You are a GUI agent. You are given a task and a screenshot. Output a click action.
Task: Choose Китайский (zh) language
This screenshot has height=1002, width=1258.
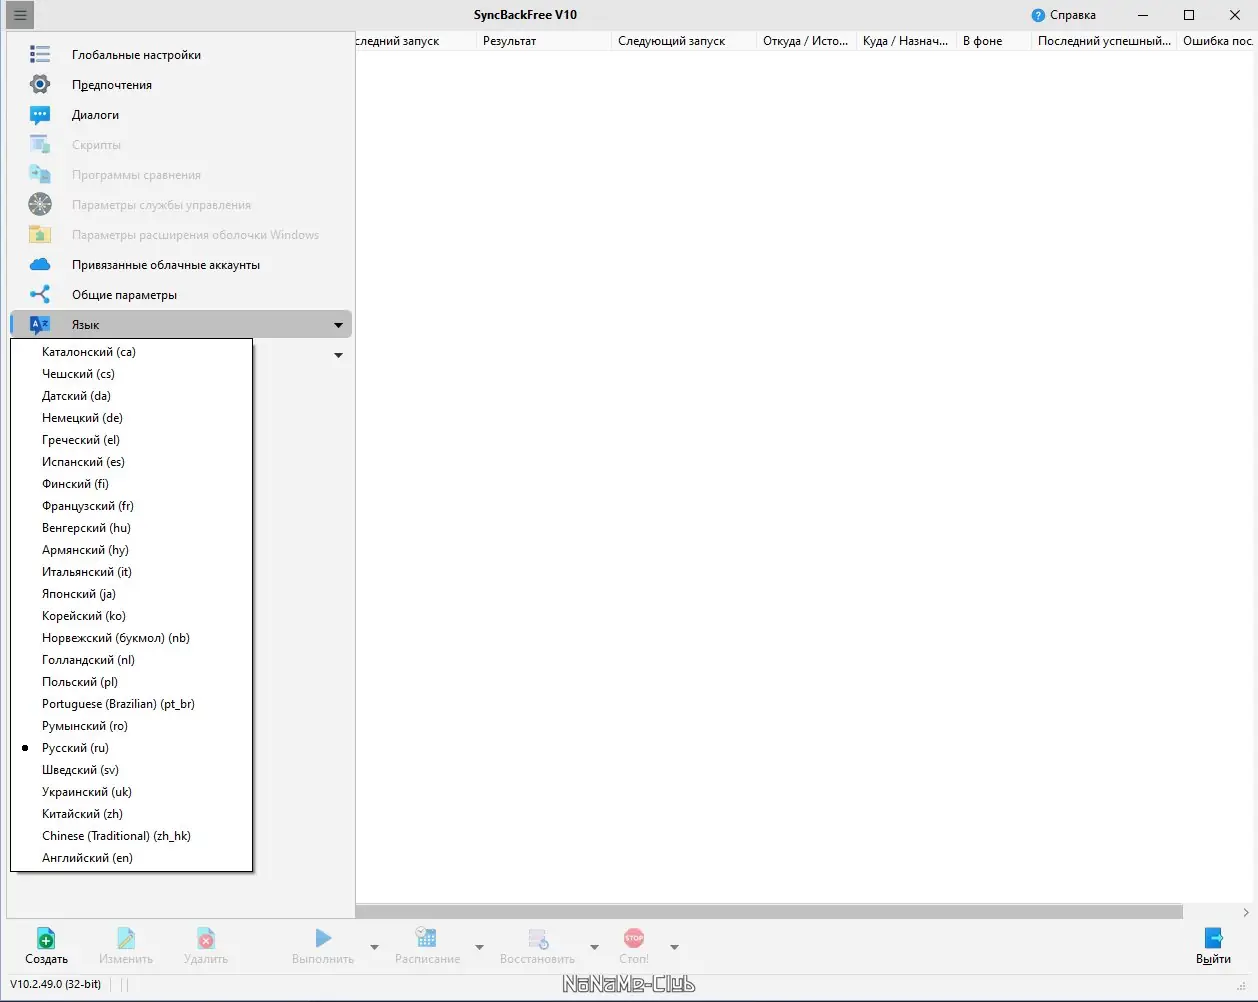(131, 814)
